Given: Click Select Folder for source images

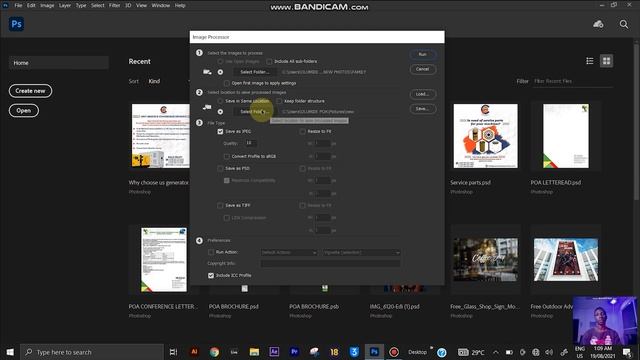Looking at the screenshot, I should click(x=255, y=72).
